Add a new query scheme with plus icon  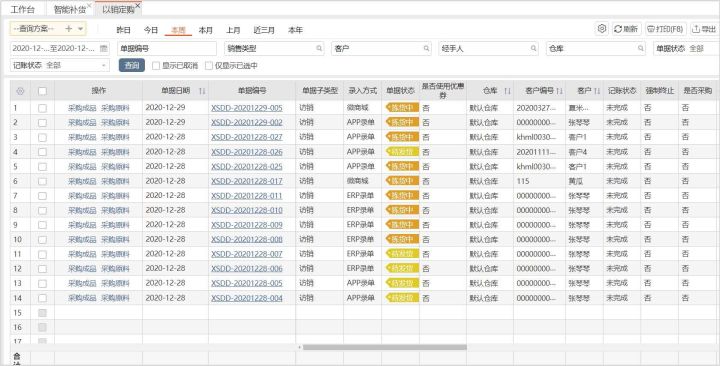click(x=68, y=29)
